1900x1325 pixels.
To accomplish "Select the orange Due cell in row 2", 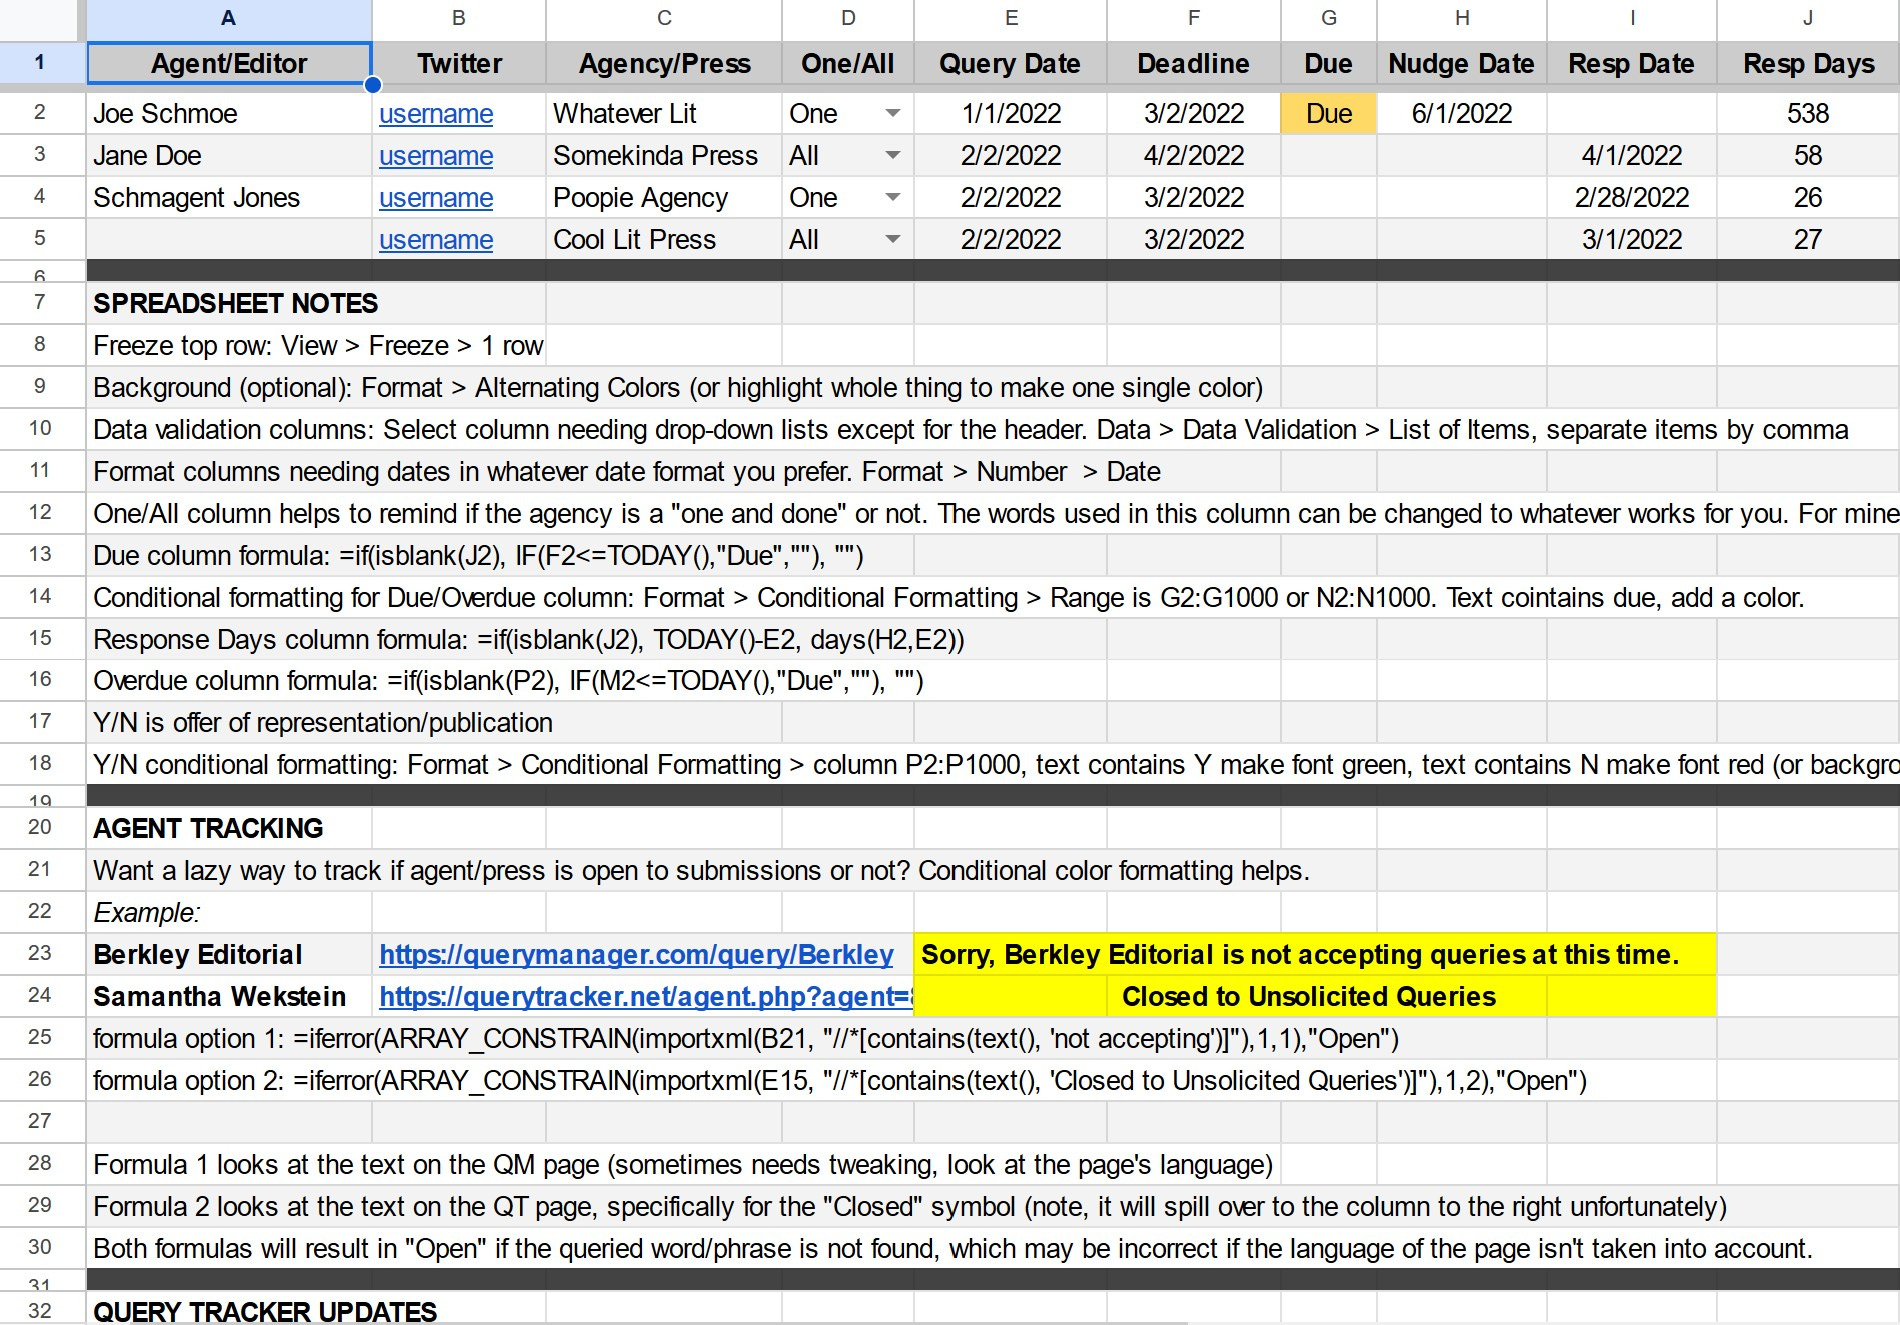I will 1329,114.
